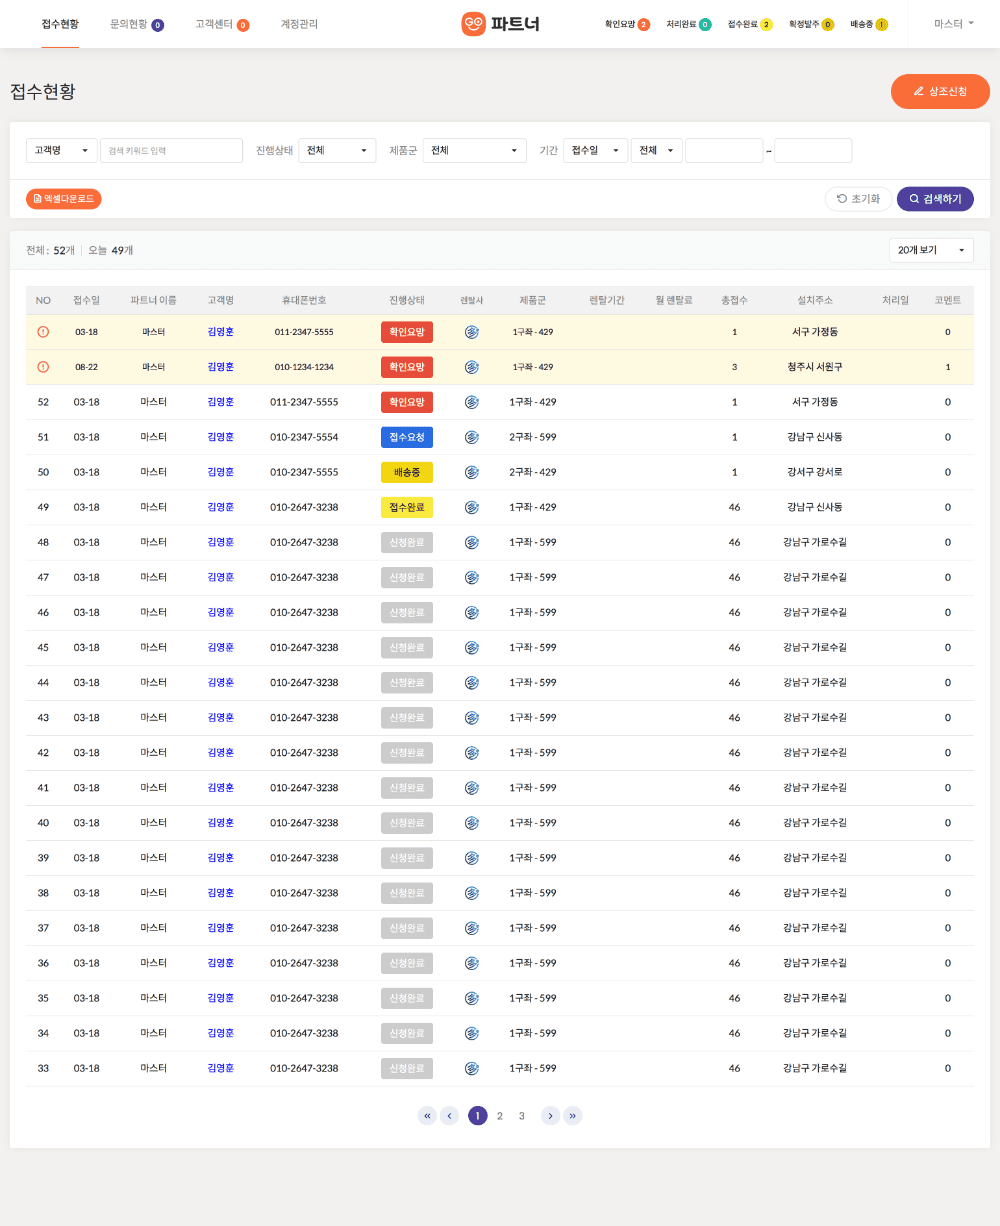
Task: Click the rental company icon in row 35
Action: 472,997
